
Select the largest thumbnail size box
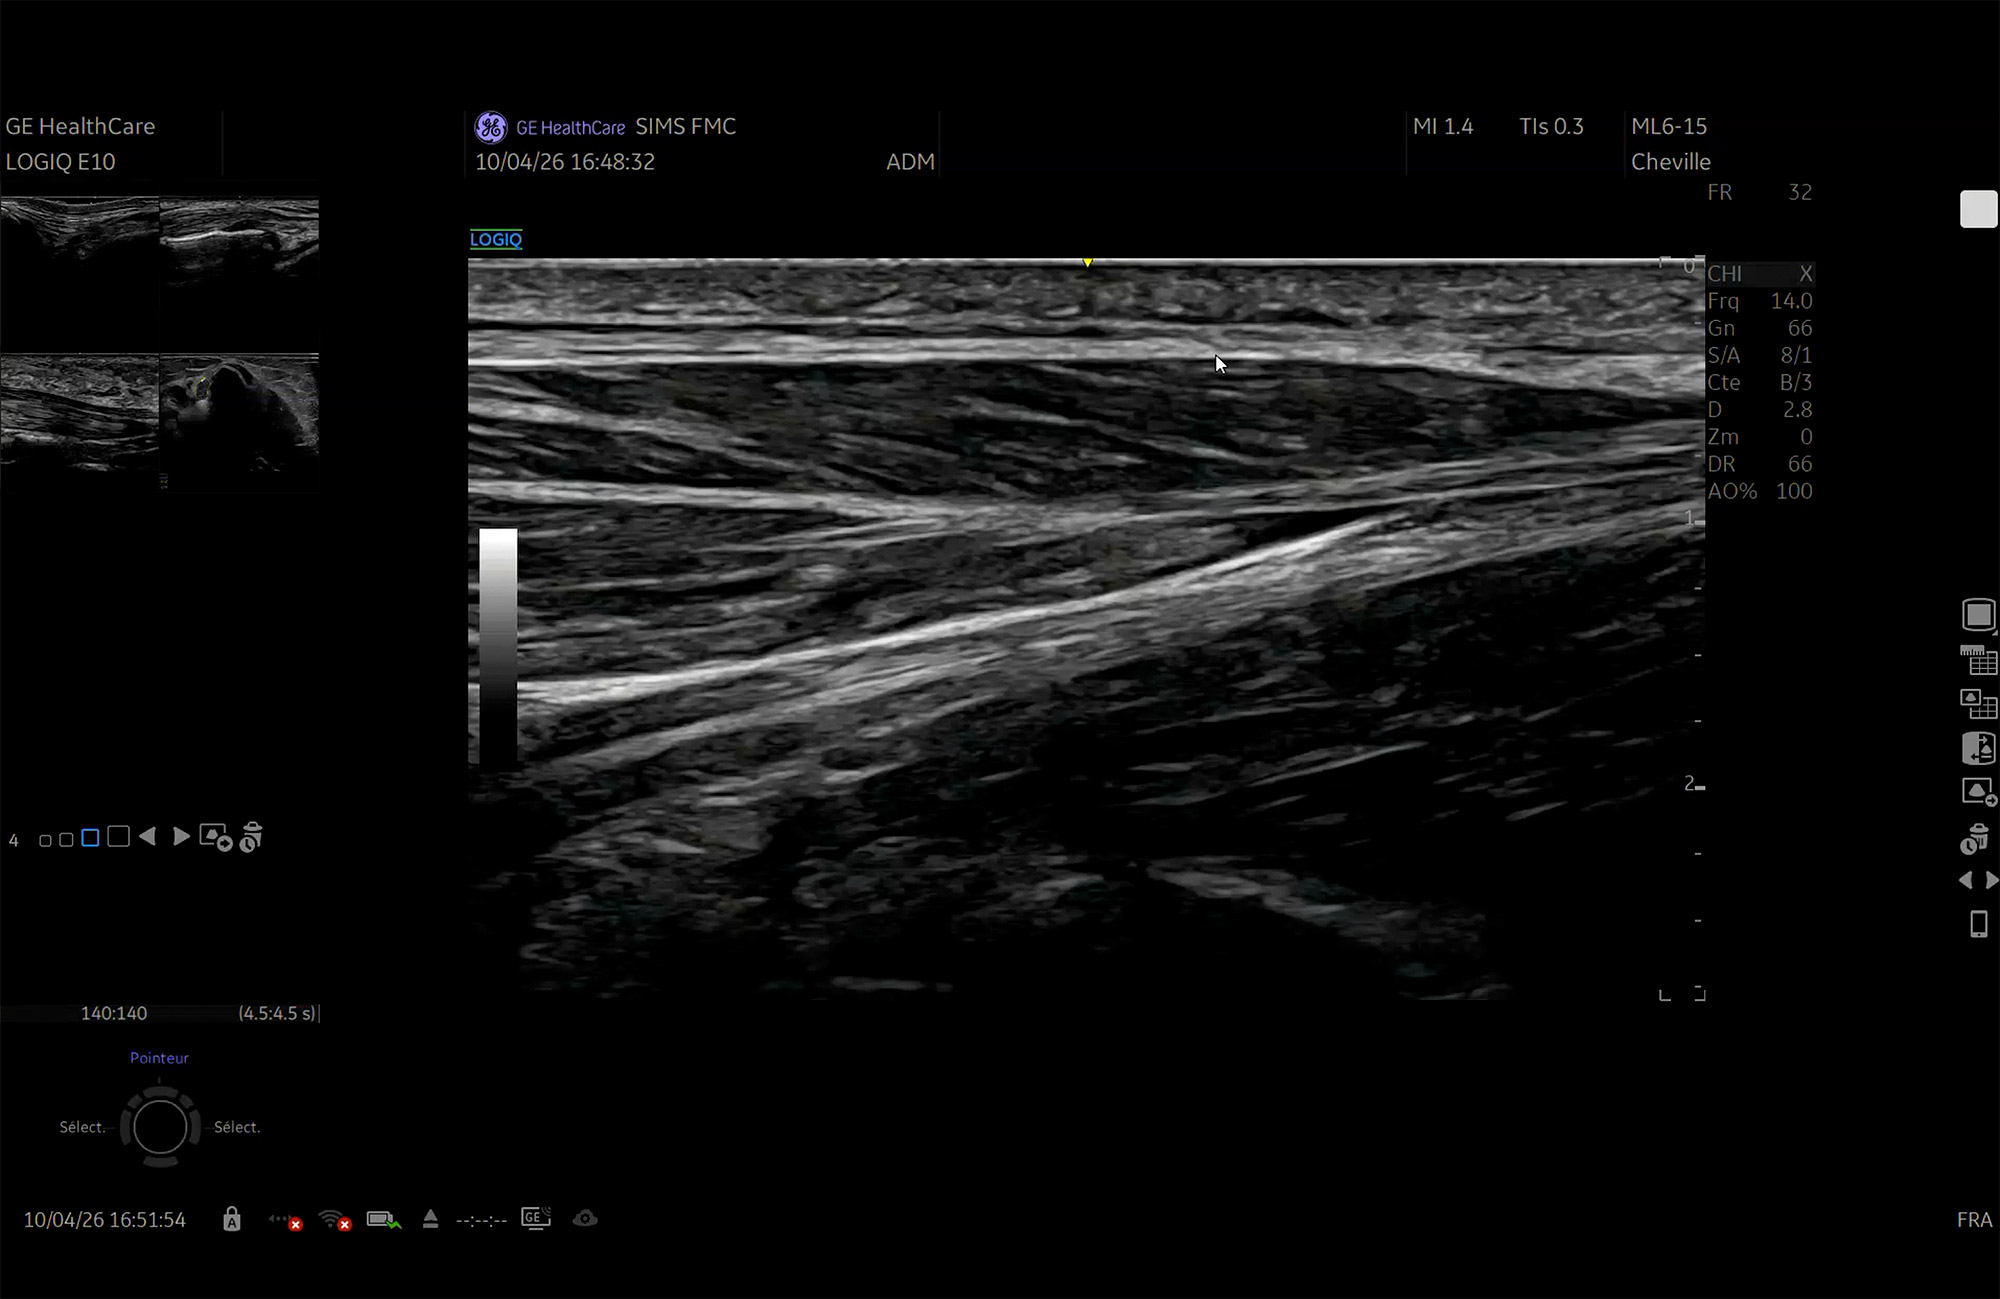[118, 837]
